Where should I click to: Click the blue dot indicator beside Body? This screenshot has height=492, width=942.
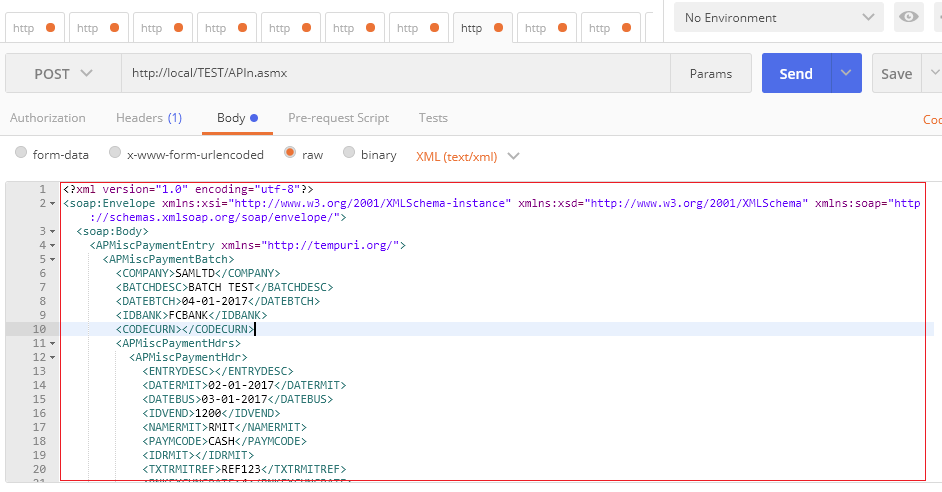(x=254, y=118)
